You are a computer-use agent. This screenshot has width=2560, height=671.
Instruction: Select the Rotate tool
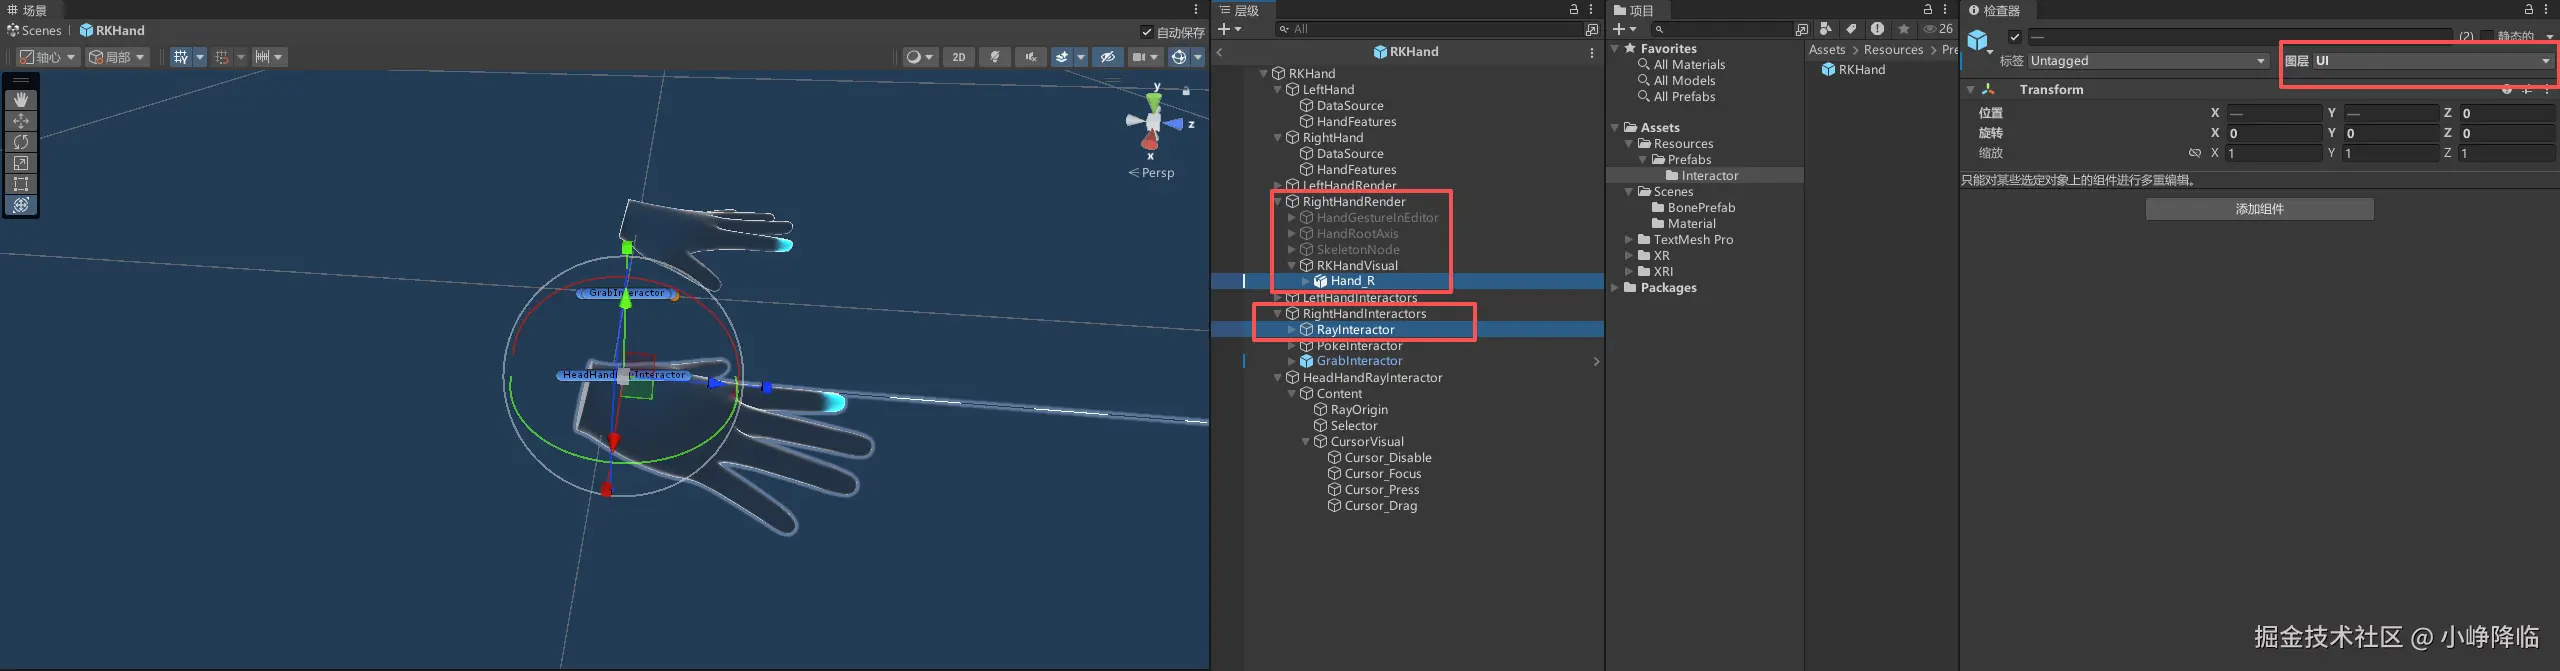click(x=21, y=142)
